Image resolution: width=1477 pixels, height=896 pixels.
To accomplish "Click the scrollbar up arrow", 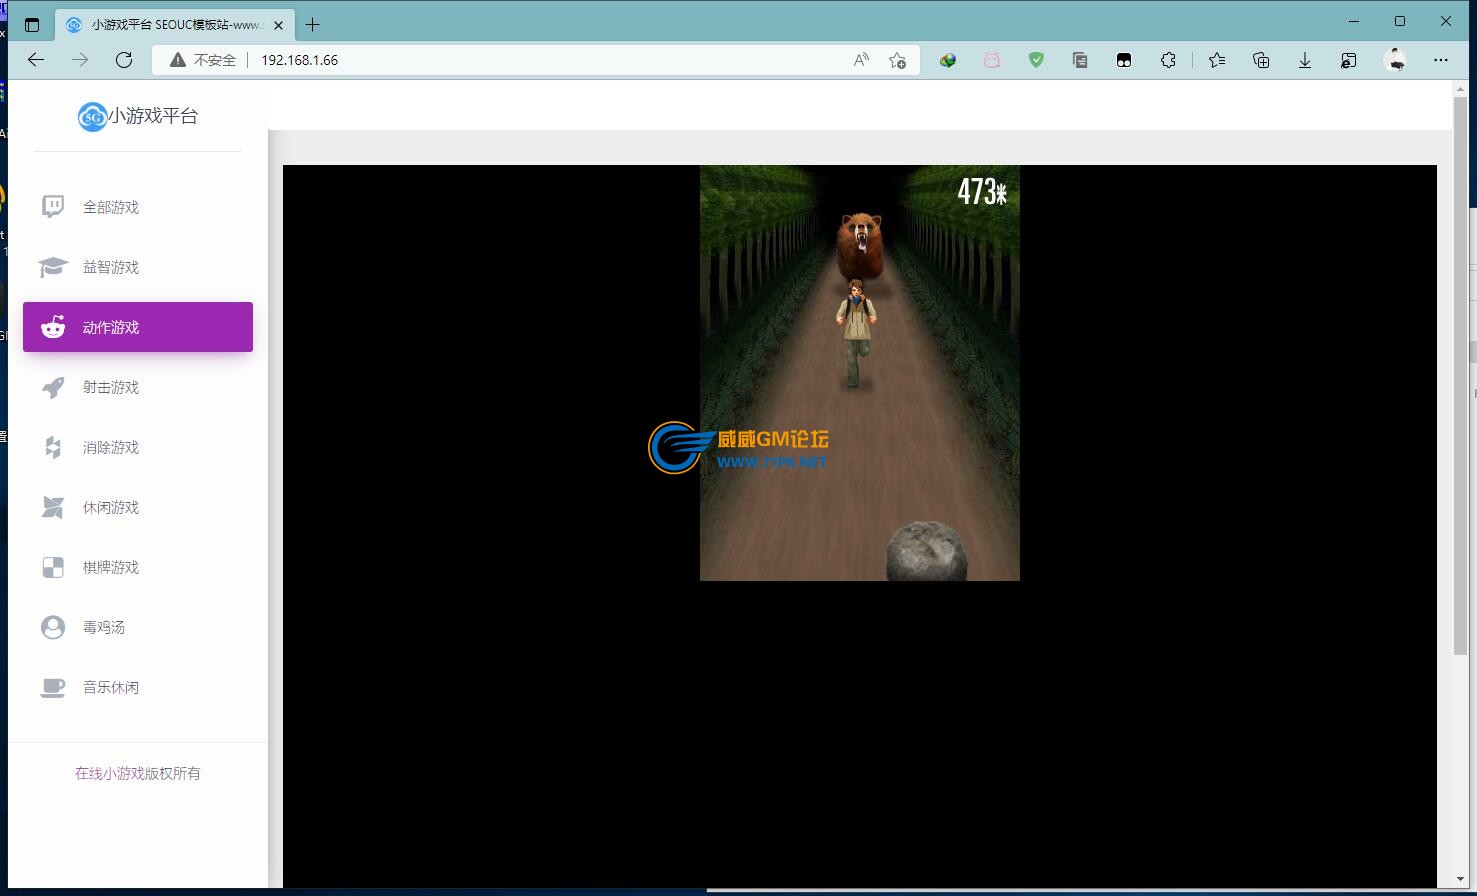I will [1460, 89].
